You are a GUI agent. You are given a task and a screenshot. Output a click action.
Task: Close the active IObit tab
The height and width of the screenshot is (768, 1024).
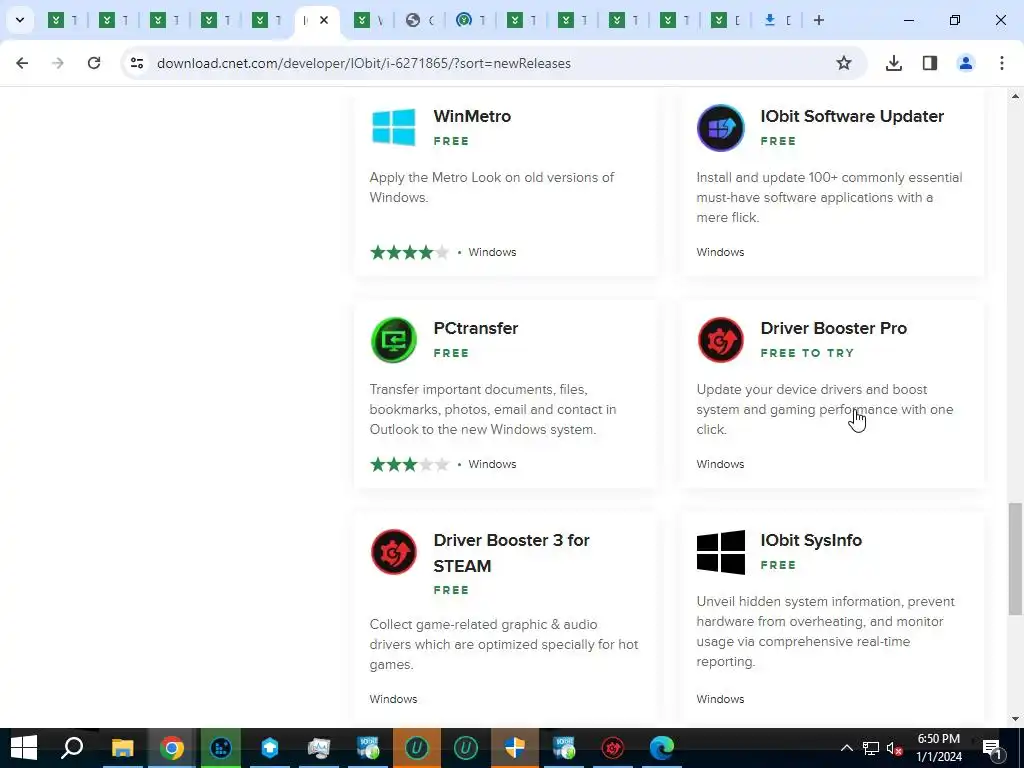point(324,20)
